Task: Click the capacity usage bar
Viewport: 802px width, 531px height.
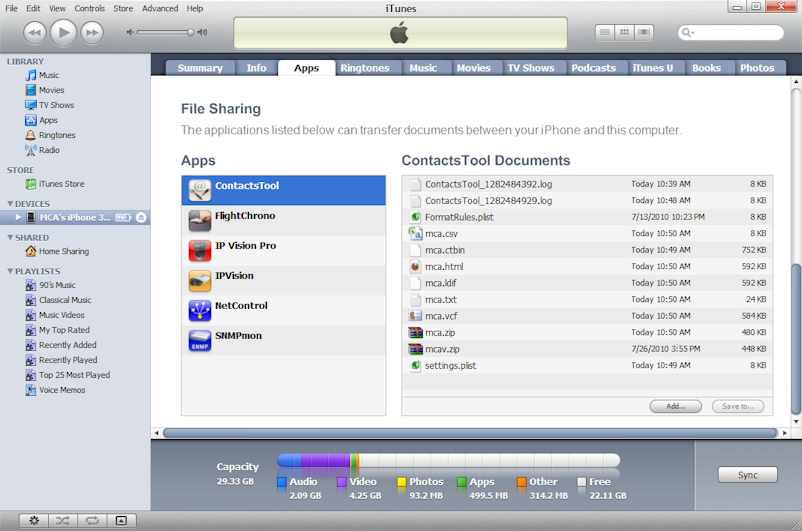Action: (x=449, y=460)
